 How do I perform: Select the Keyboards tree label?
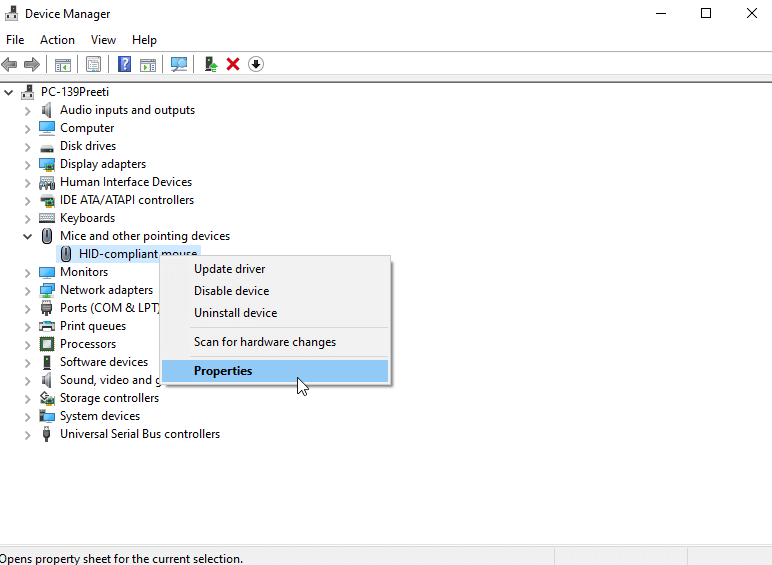pyautogui.click(x=88, y=218)
